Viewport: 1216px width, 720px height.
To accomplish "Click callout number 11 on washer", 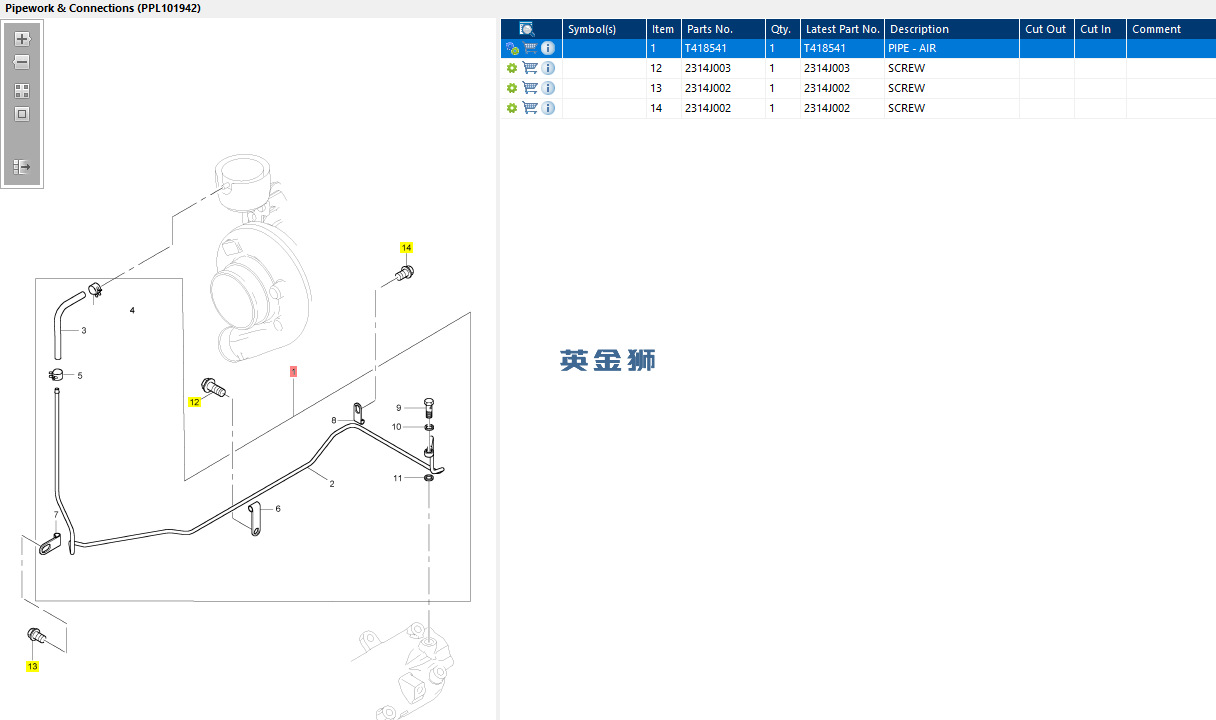I will (397, 478).
